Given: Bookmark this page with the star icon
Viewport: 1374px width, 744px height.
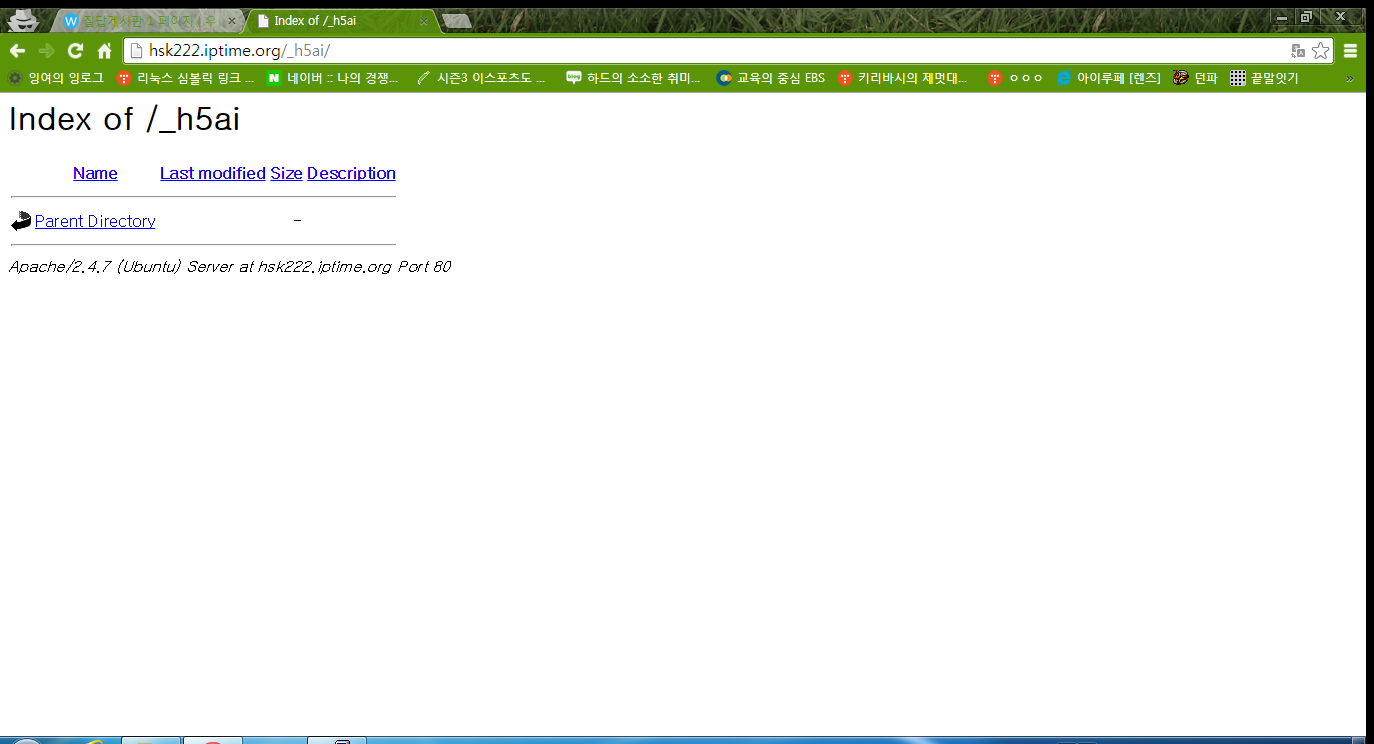Looking at the screenshot, I should click(x=1320, y=51).
